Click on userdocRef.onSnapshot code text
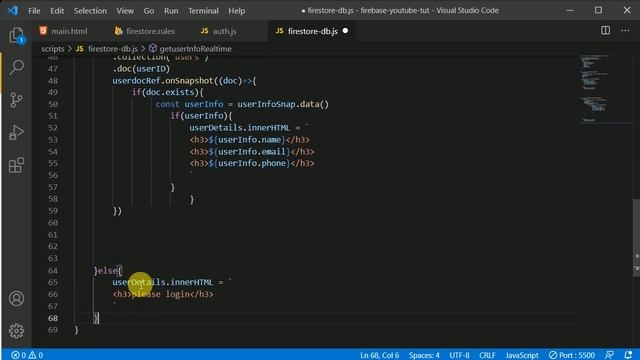The image size is (640, 360). (x=163, y=81)
